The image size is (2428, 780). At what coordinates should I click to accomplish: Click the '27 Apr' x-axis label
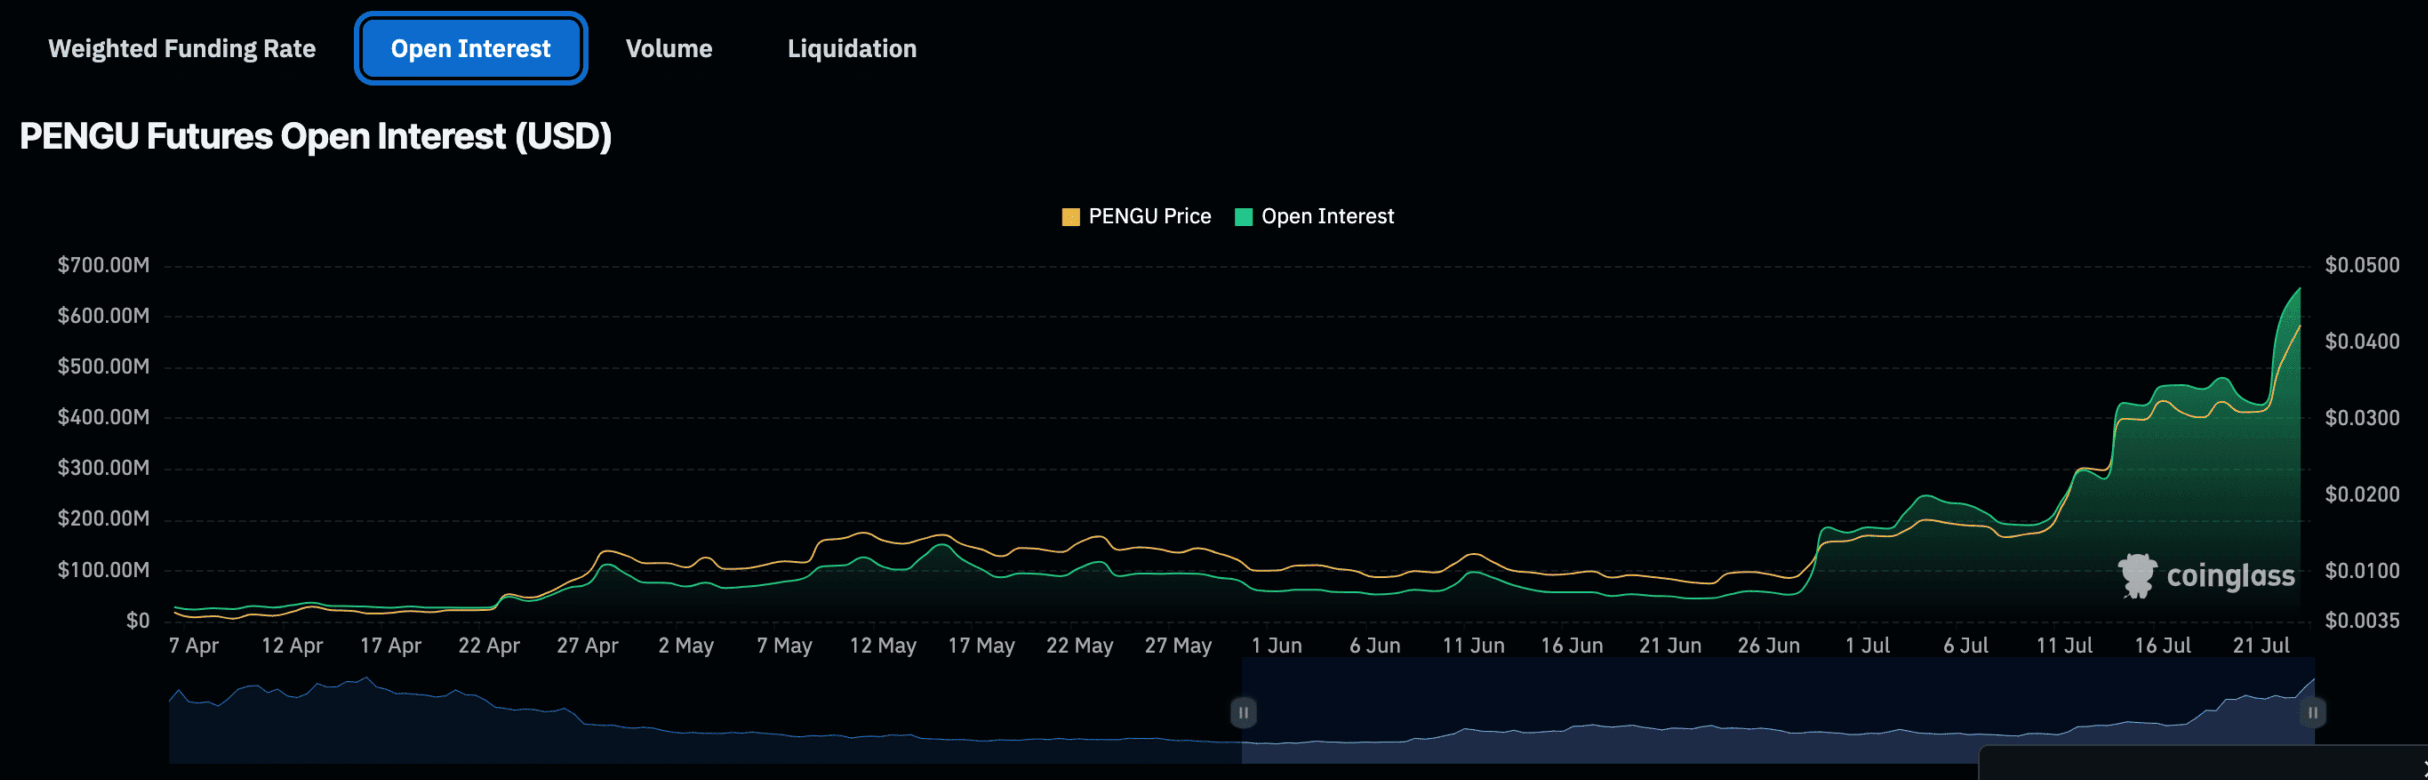pos(587,646)
